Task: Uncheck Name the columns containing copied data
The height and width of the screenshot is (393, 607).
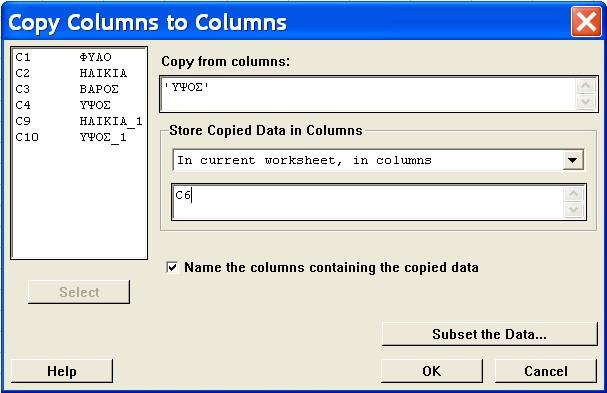Action: [x=172, y=267]
